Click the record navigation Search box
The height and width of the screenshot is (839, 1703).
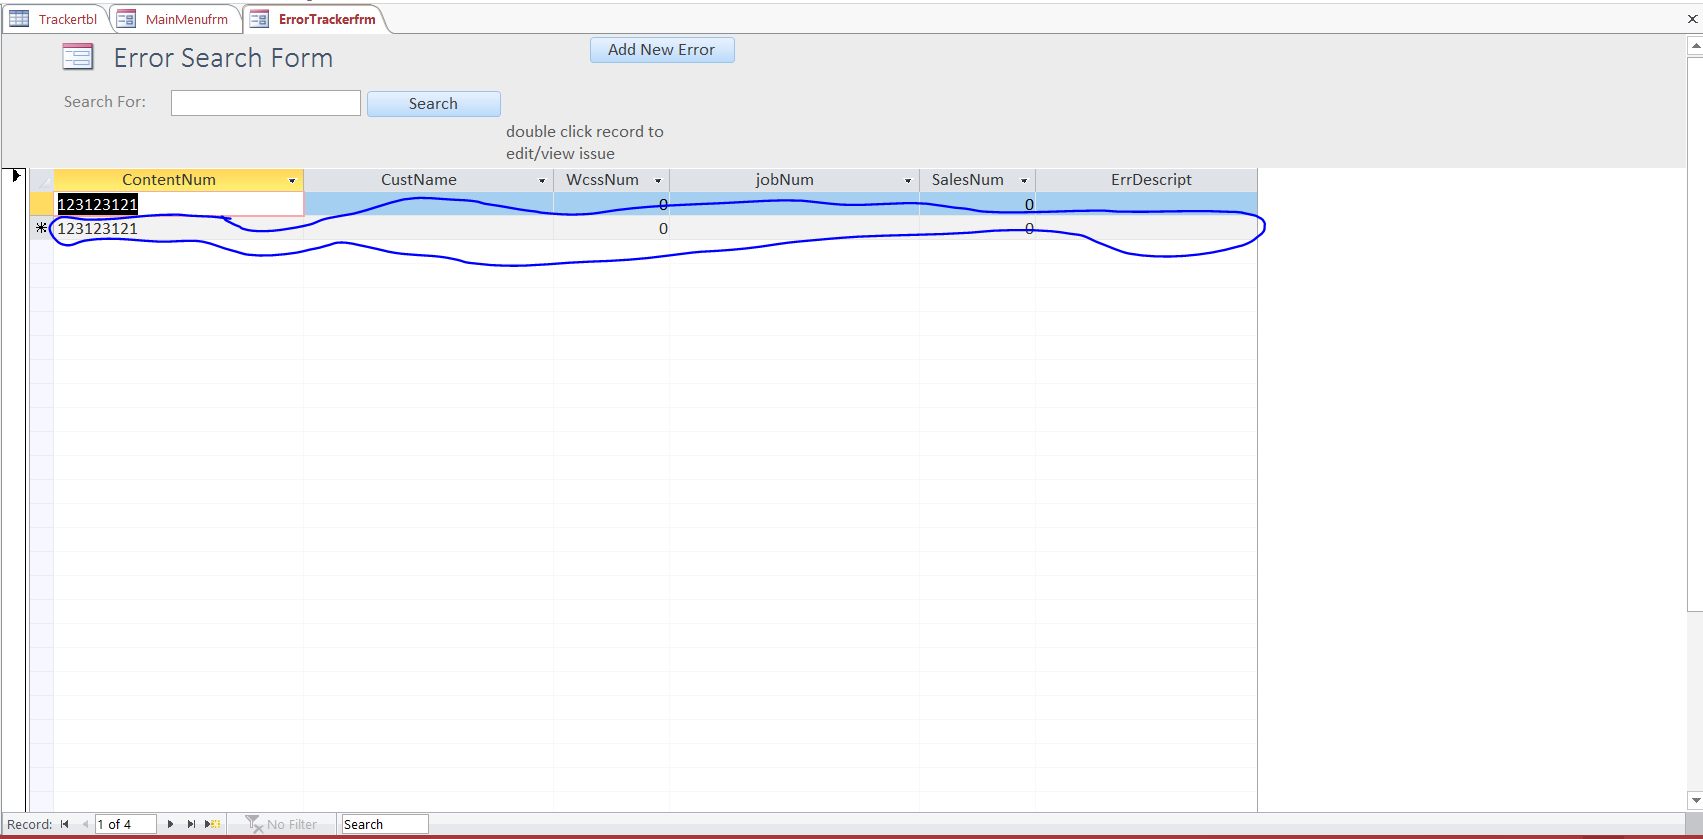click(x=384, y=824)
